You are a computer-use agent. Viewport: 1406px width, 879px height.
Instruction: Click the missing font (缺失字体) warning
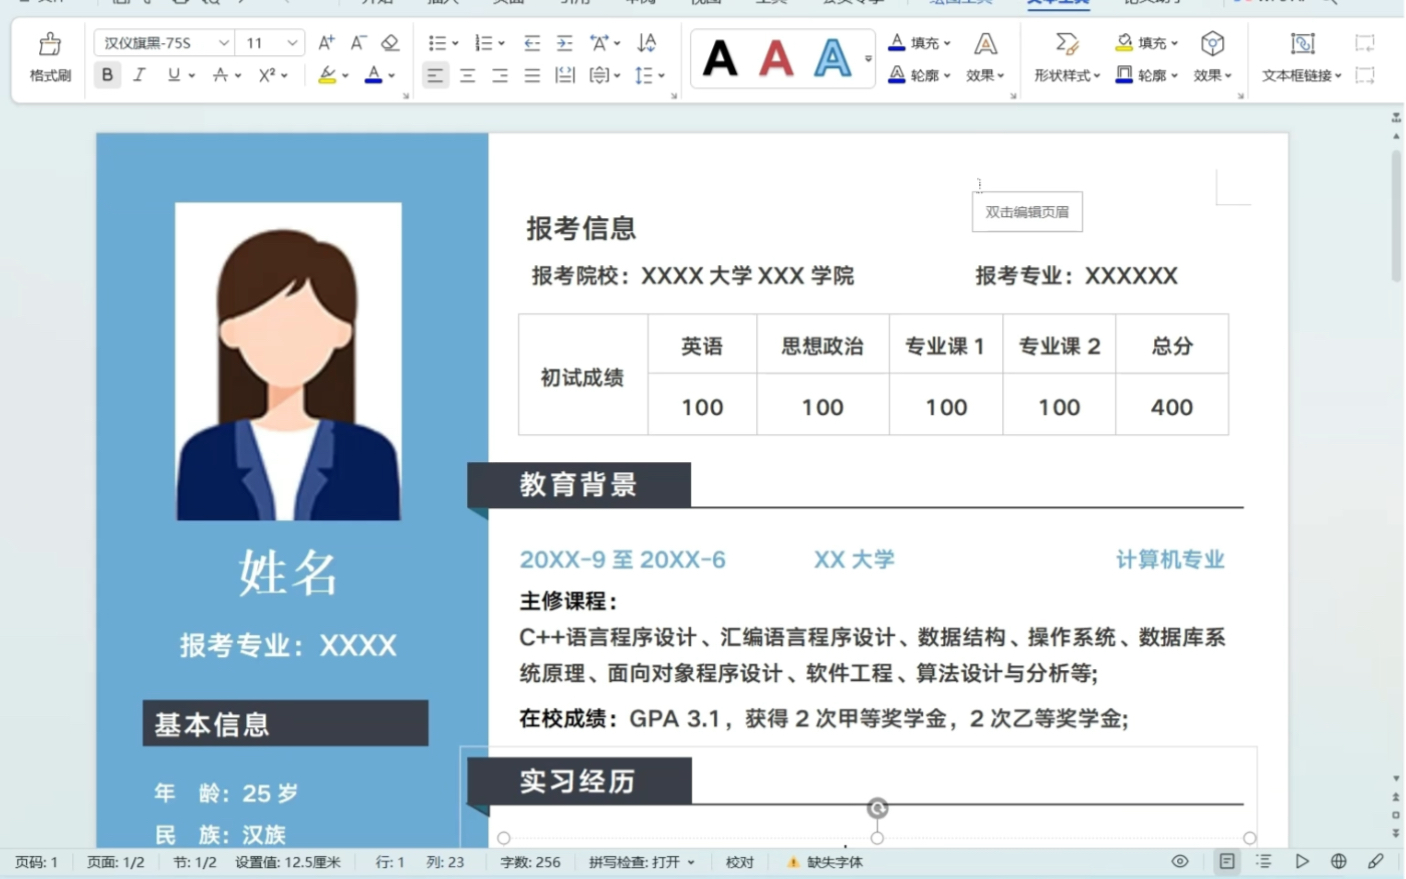pos(825,862)
